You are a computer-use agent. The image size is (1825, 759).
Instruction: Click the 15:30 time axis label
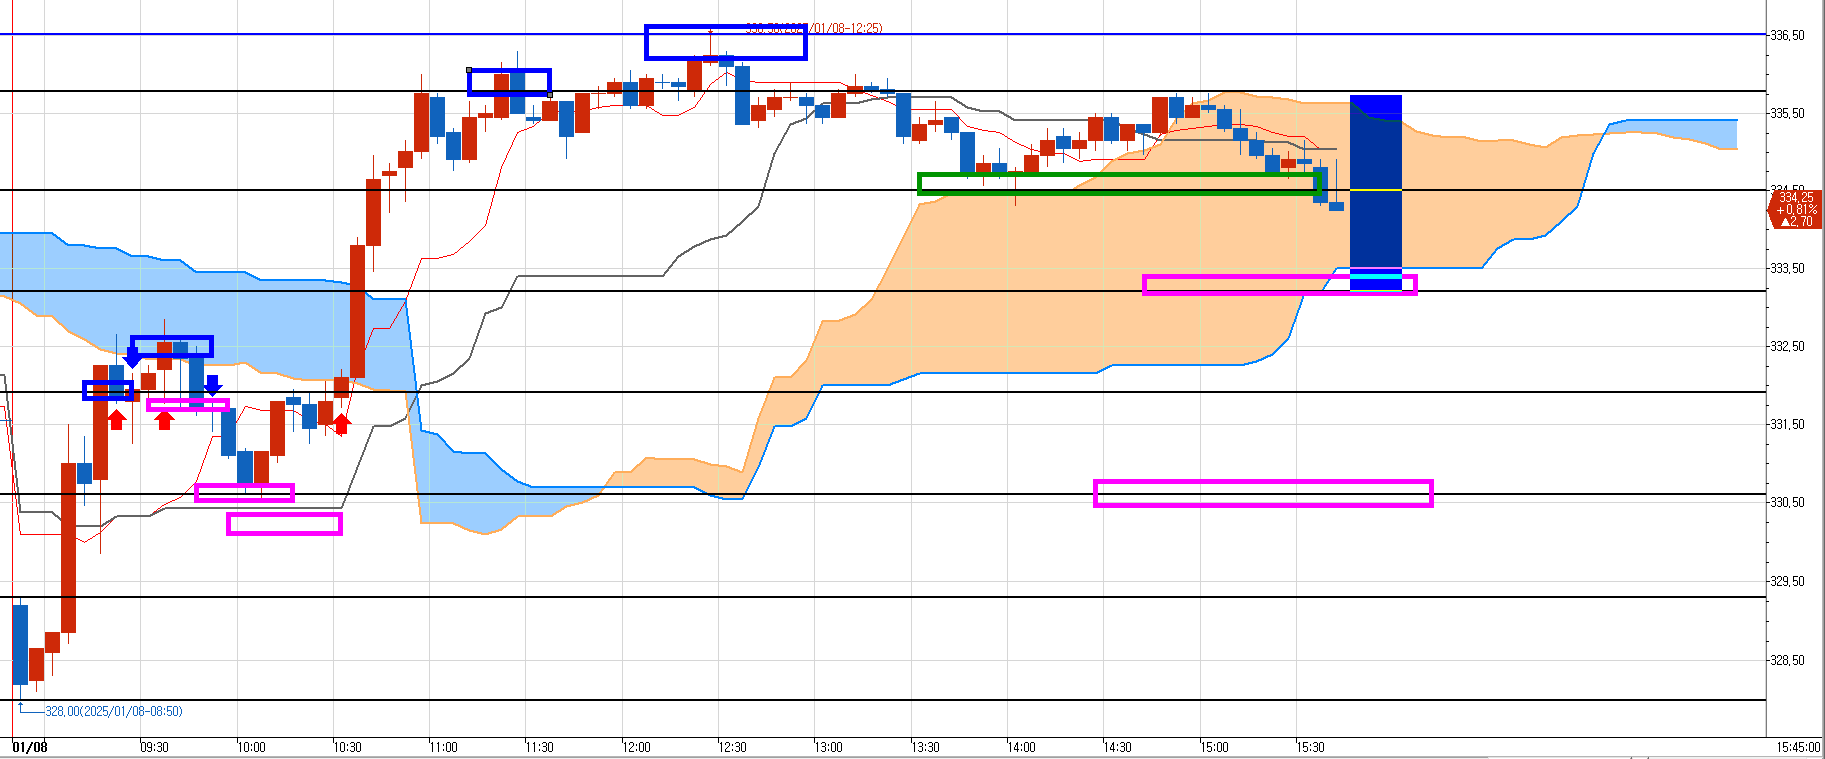(x=1310, y=747)
